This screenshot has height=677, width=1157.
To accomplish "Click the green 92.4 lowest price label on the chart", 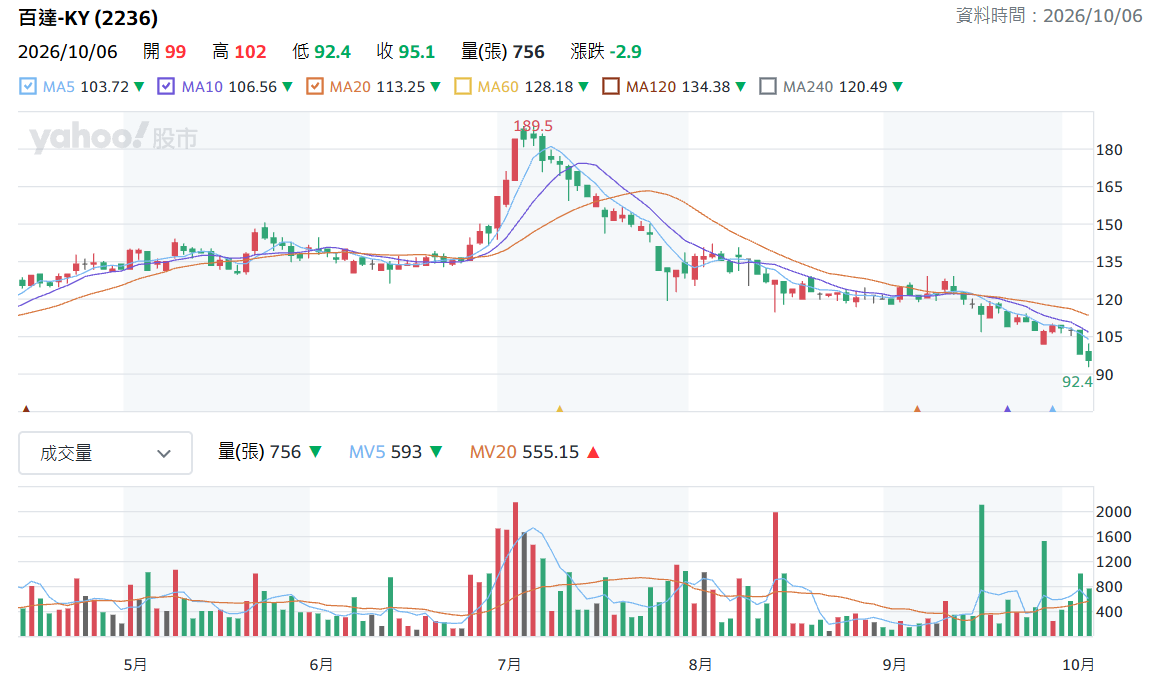I will click(1077, 382).
